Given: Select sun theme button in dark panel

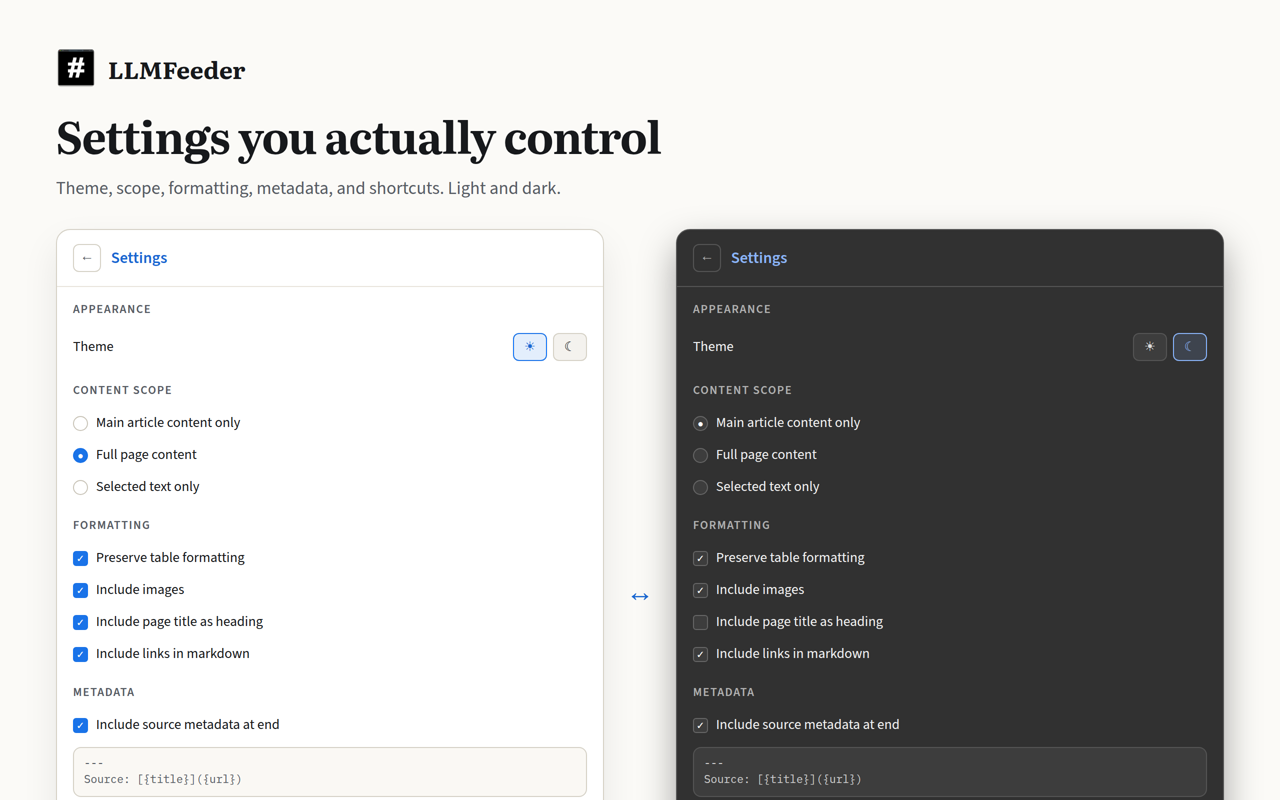Looking at the screenshot, I should click(1150, 347).
